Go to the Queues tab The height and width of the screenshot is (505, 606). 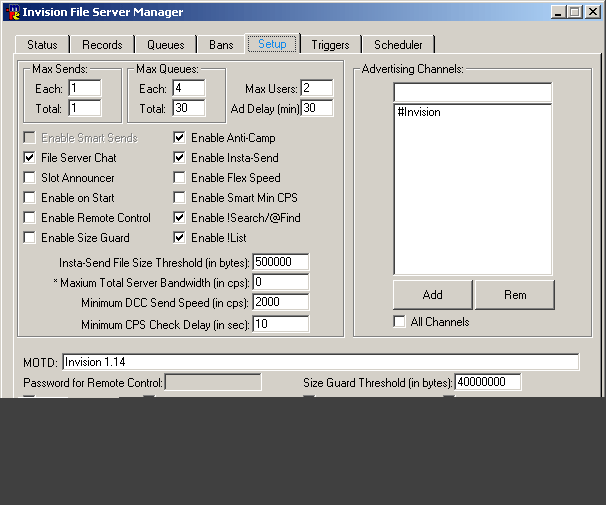coord(166,45)
